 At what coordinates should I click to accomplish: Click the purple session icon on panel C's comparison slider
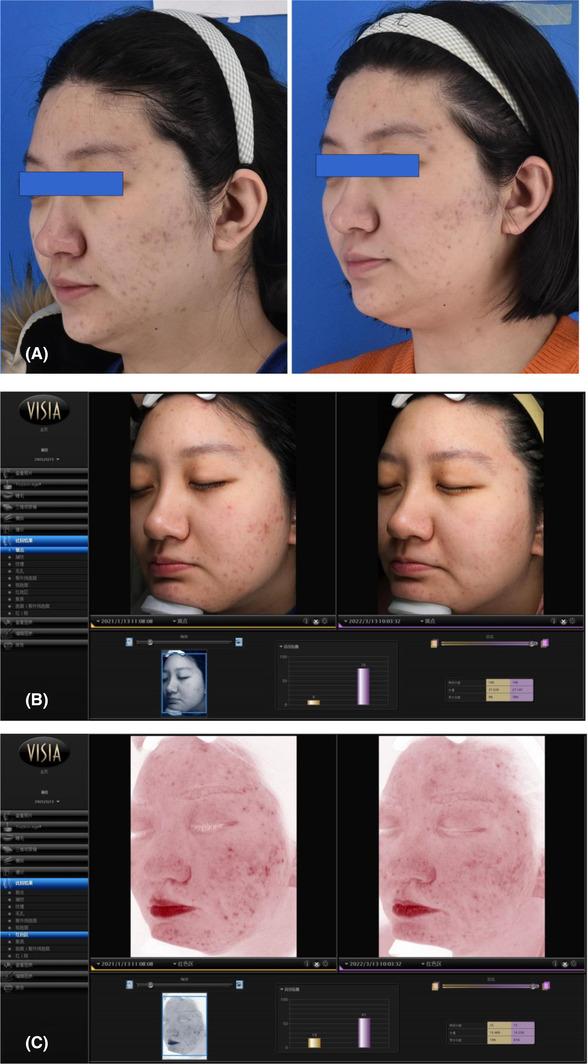(545, 985)
